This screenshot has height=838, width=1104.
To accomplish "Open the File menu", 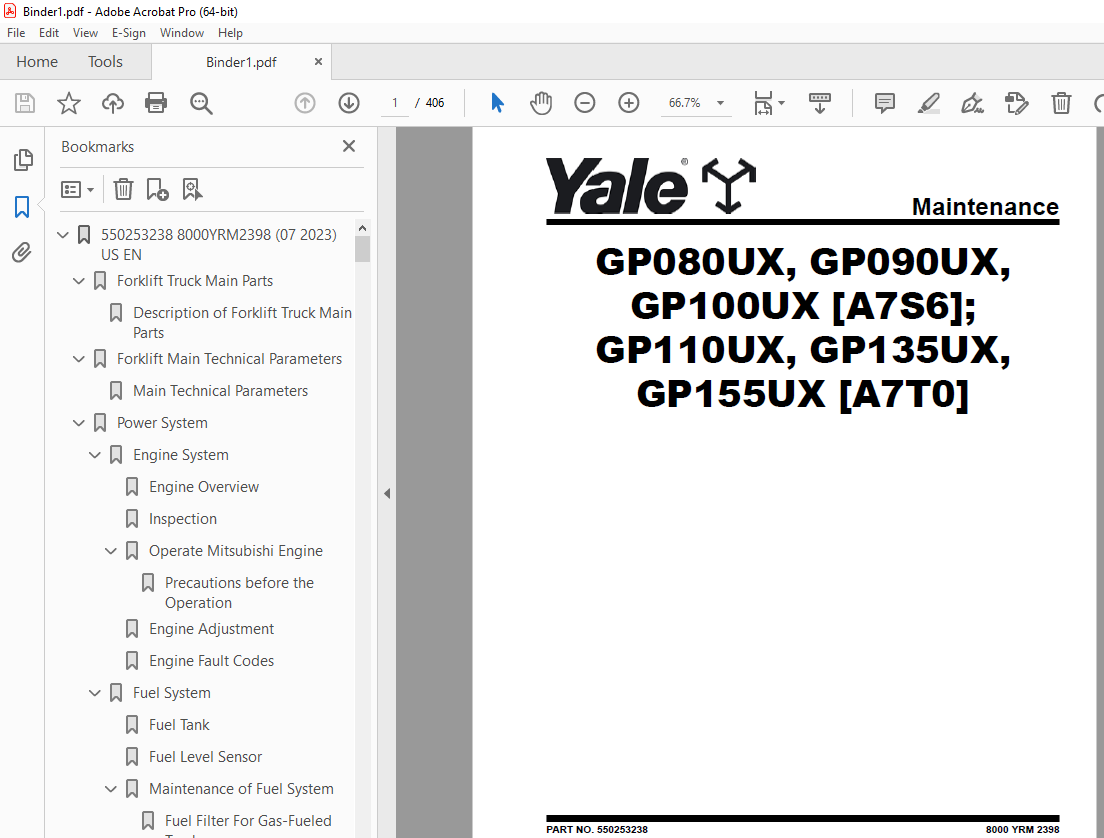I will pos(16,32).
